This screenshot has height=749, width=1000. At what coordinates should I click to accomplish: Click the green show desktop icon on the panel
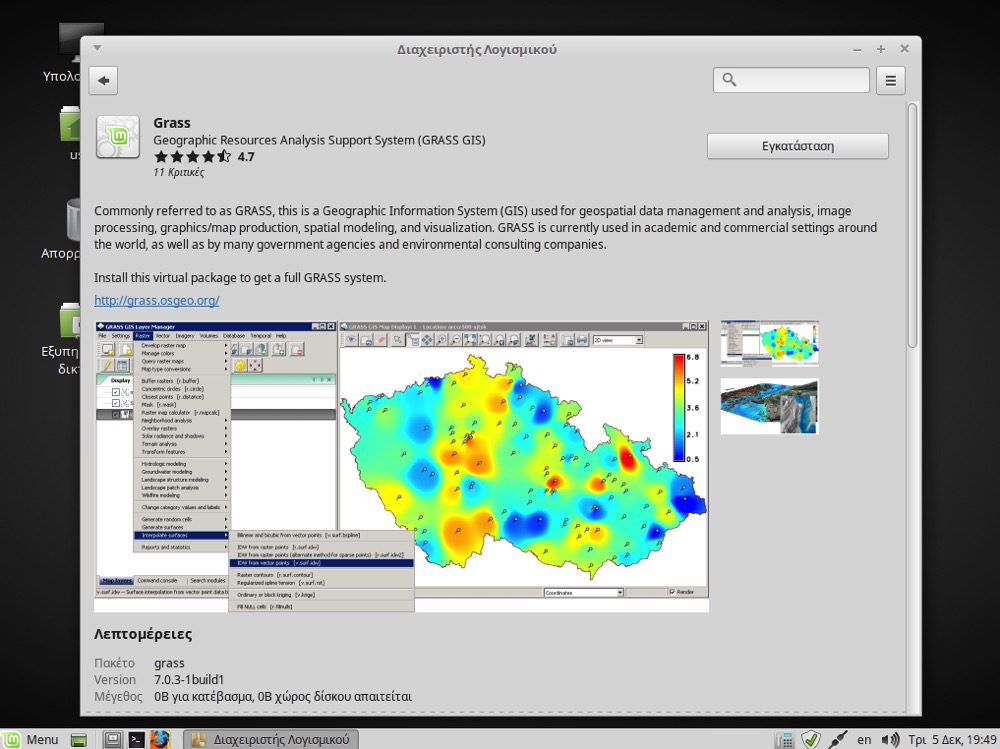(x=79, y=740)
